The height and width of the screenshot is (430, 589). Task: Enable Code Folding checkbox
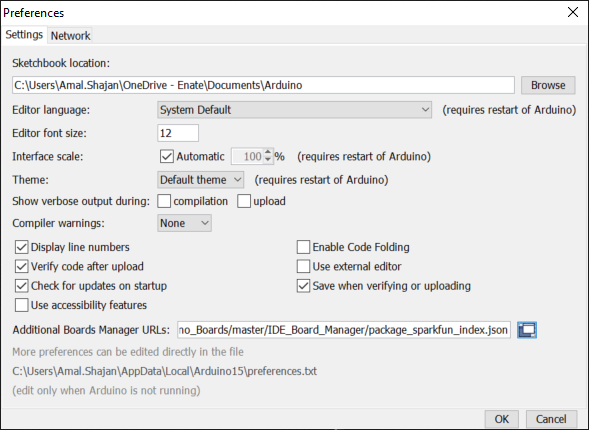point(303,247)
